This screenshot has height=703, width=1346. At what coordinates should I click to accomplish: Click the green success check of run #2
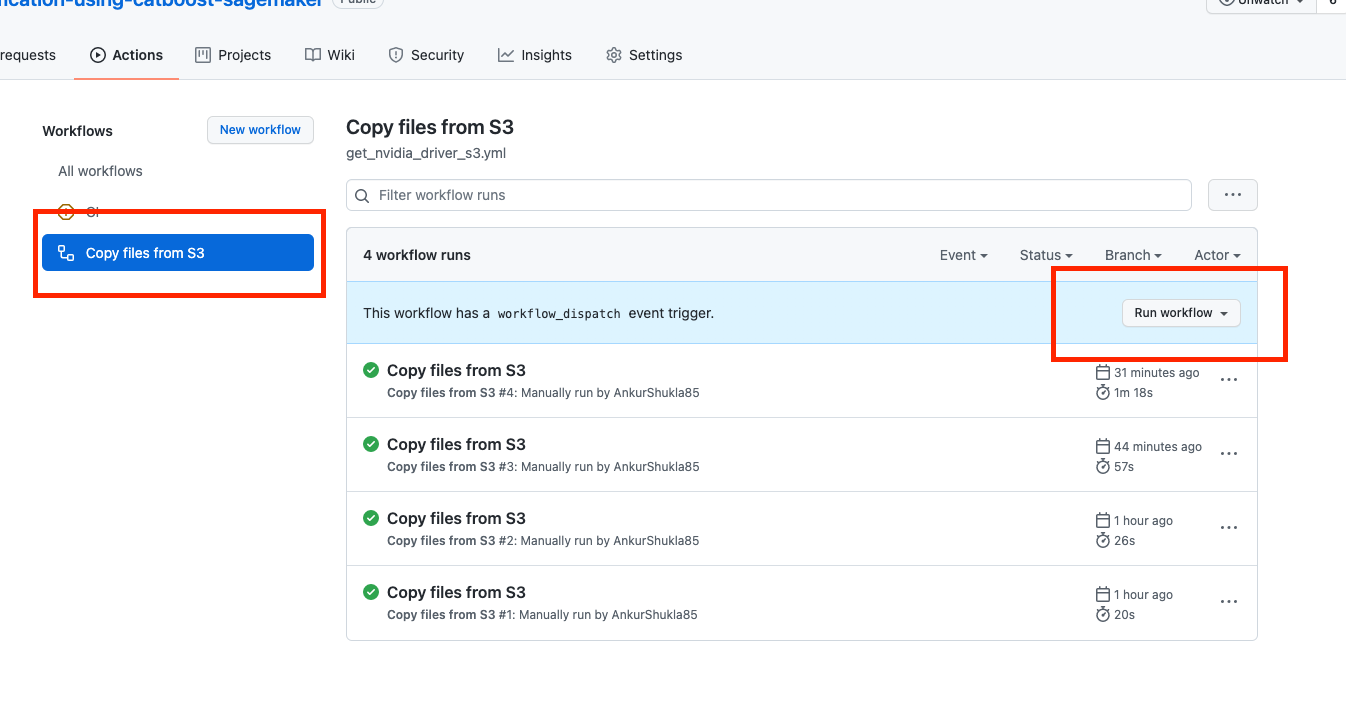click(371, 518)
